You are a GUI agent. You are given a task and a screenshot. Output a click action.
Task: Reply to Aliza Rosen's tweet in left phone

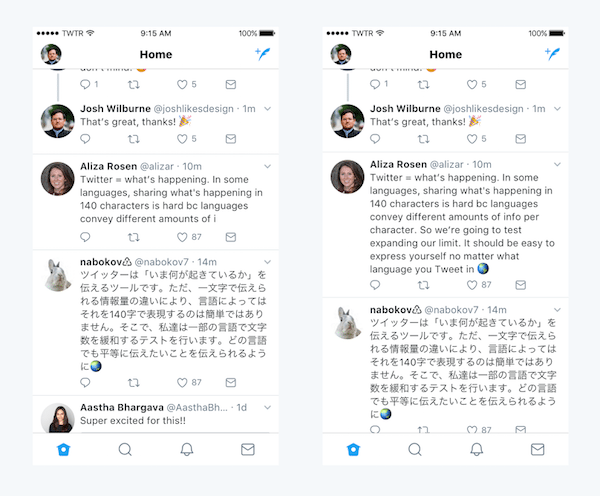85,237
